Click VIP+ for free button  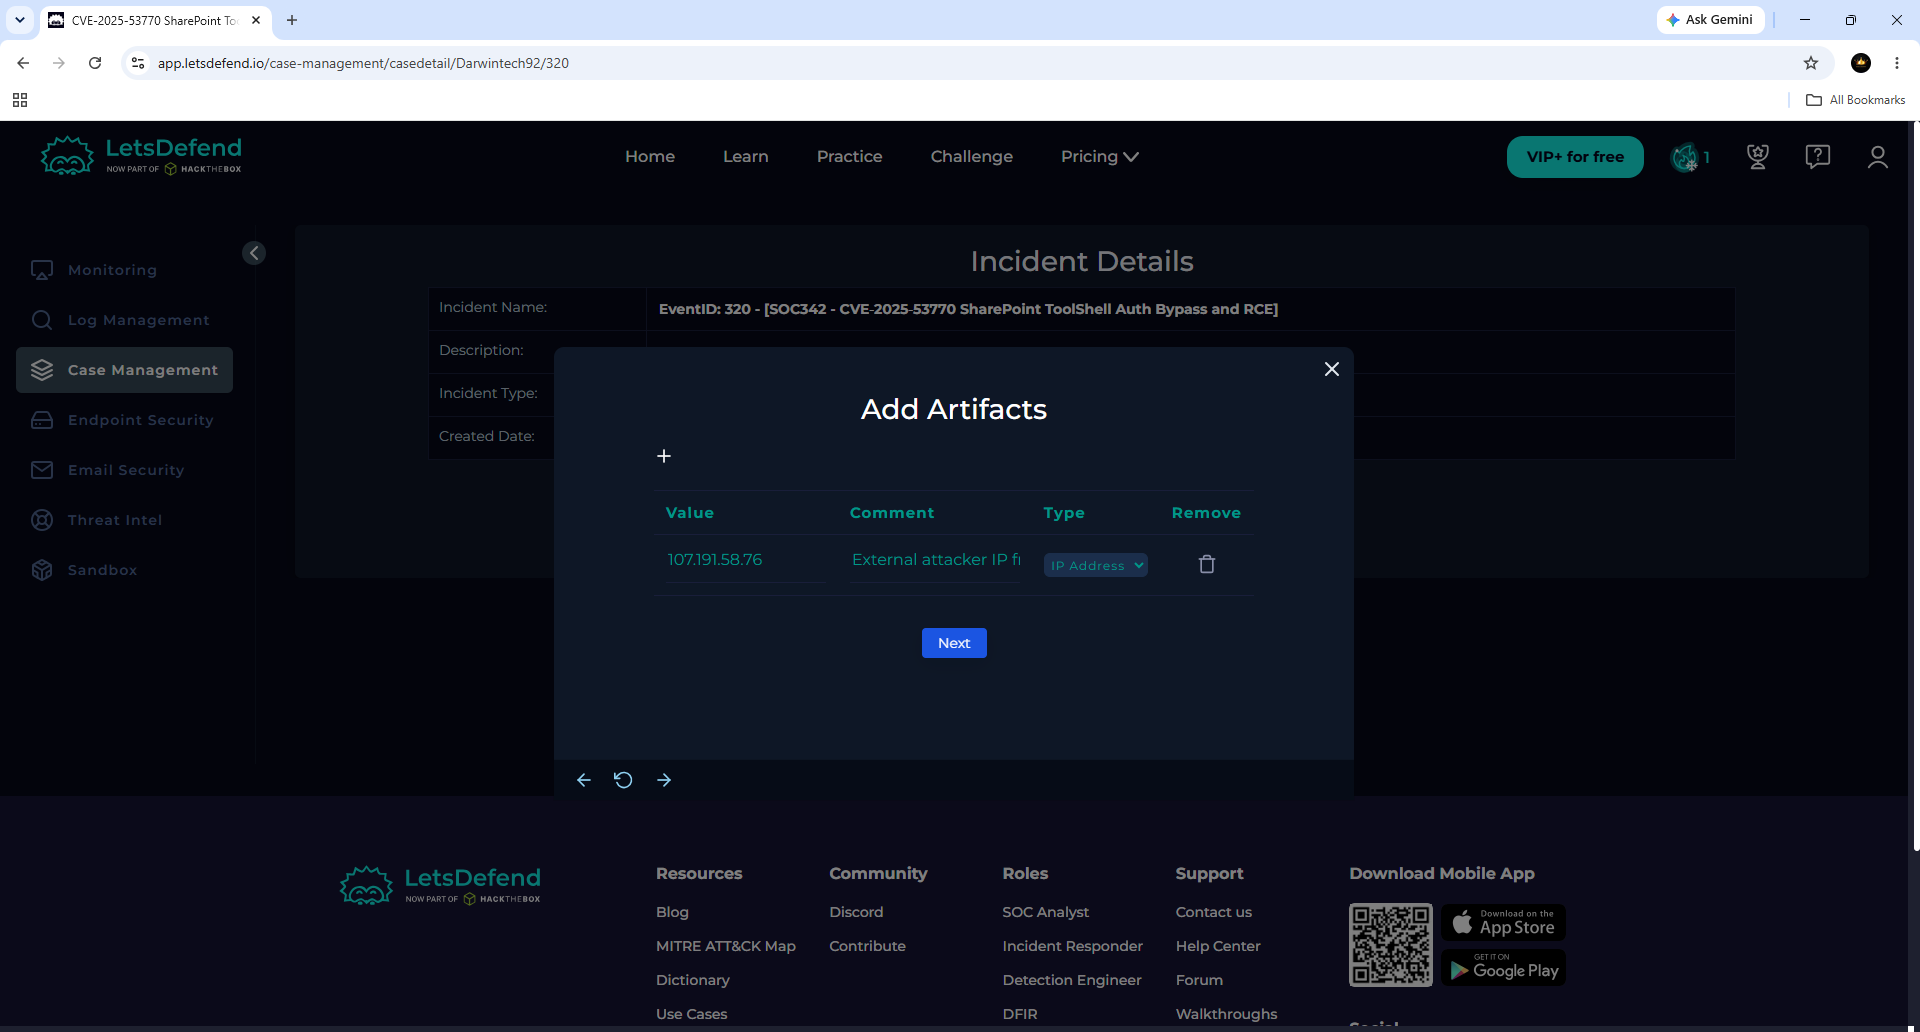pos(1575,157)
